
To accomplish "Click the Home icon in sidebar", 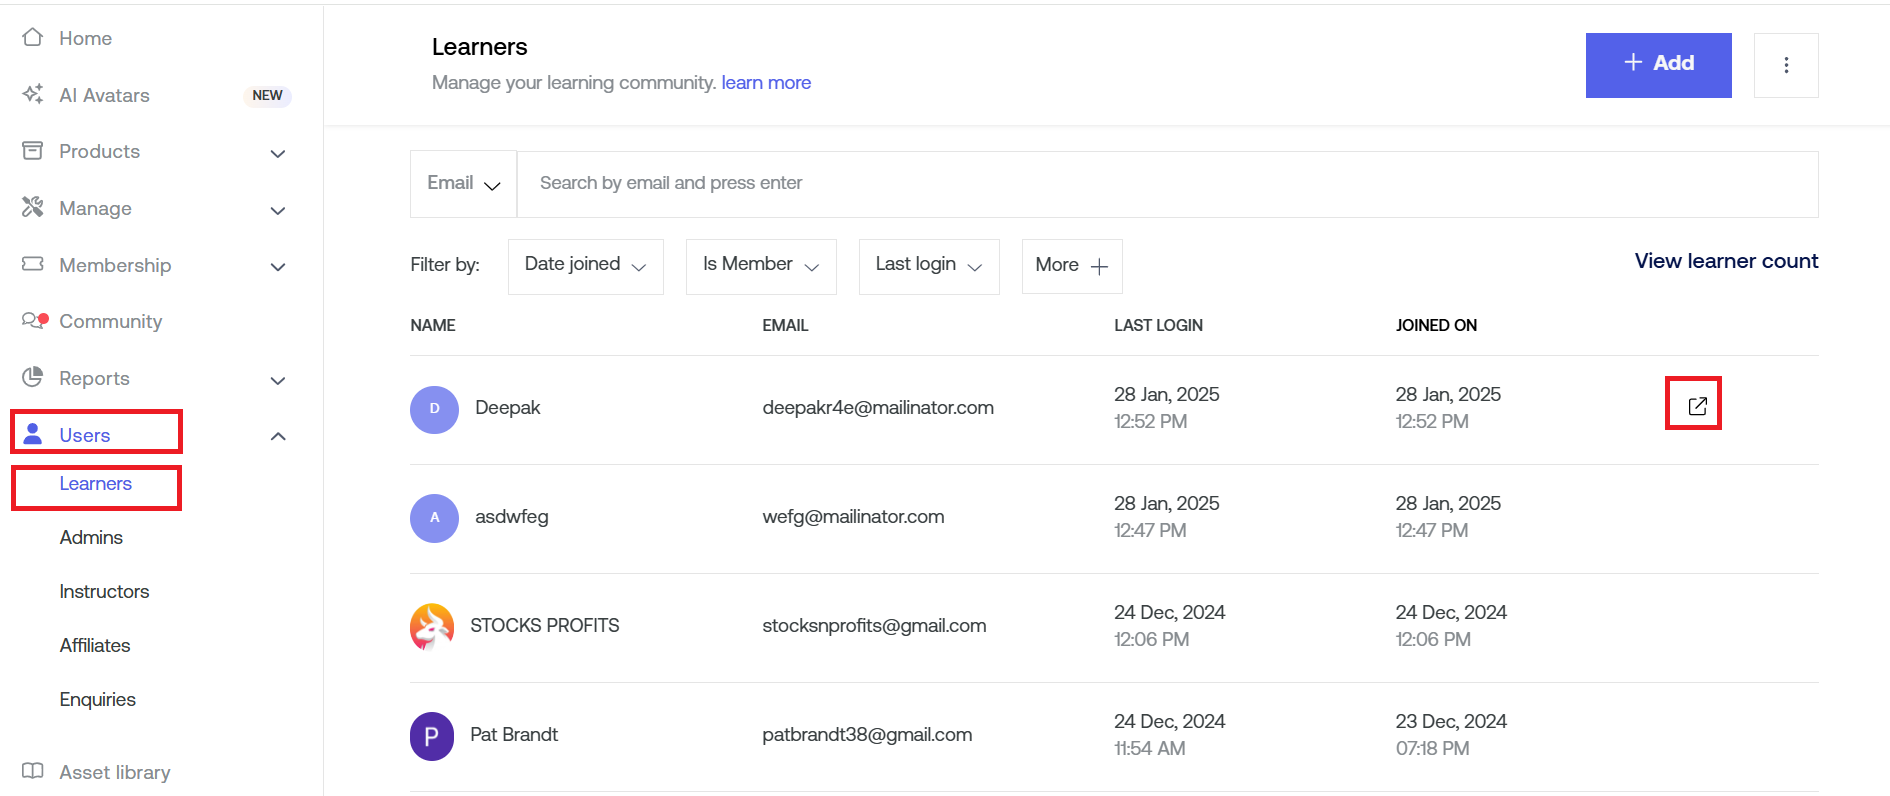I will (33, 38).
